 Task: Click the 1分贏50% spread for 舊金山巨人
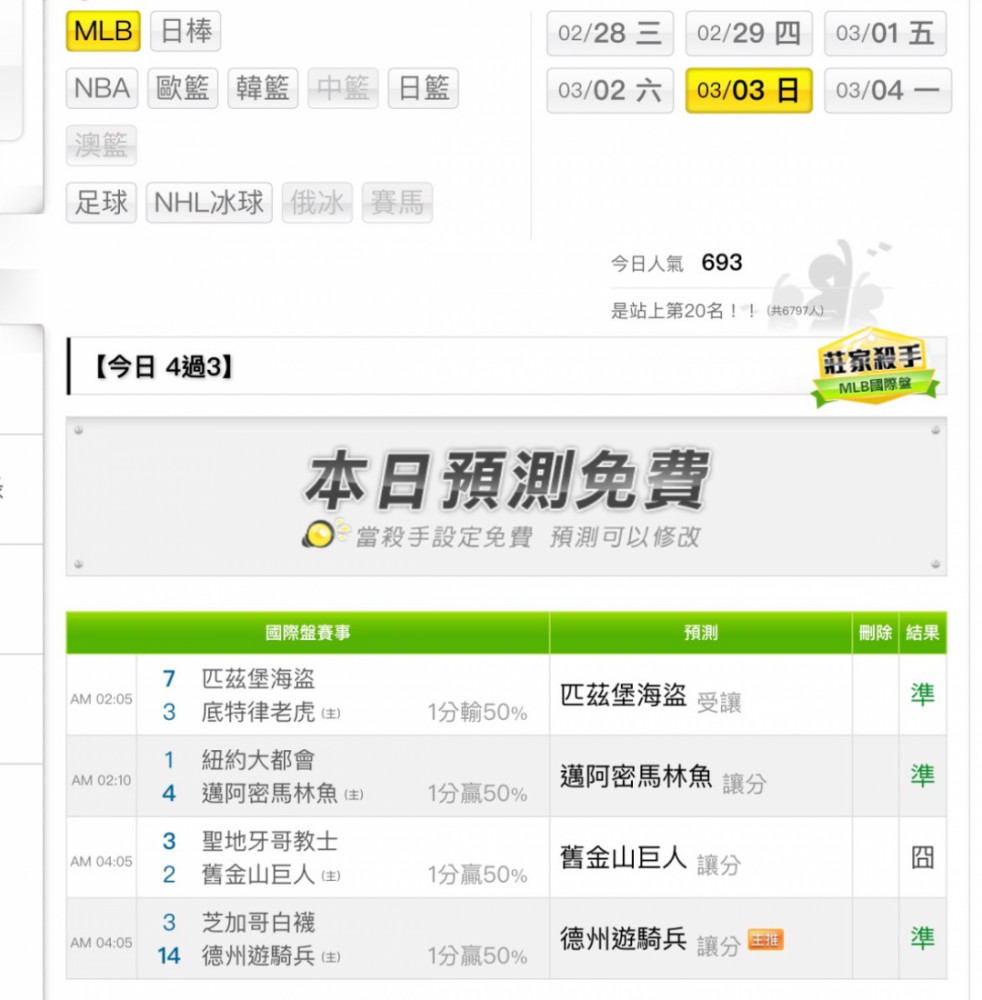click(478, 875)
